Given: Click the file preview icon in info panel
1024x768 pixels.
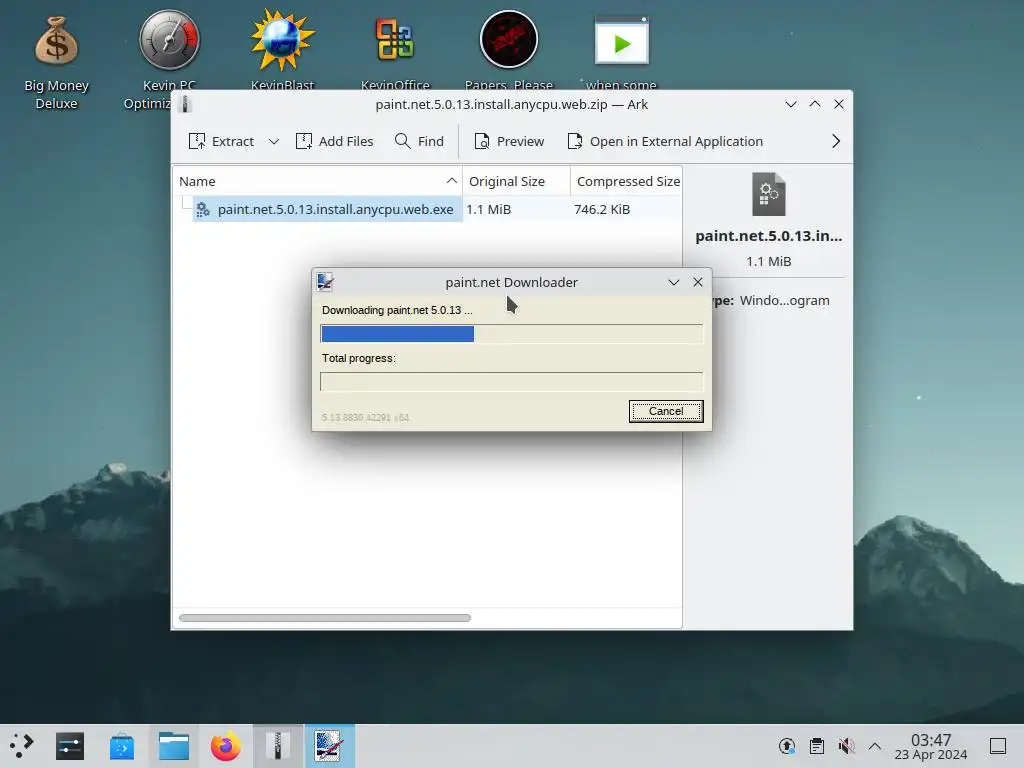Looking at the screenshot, I should [769, 194].
